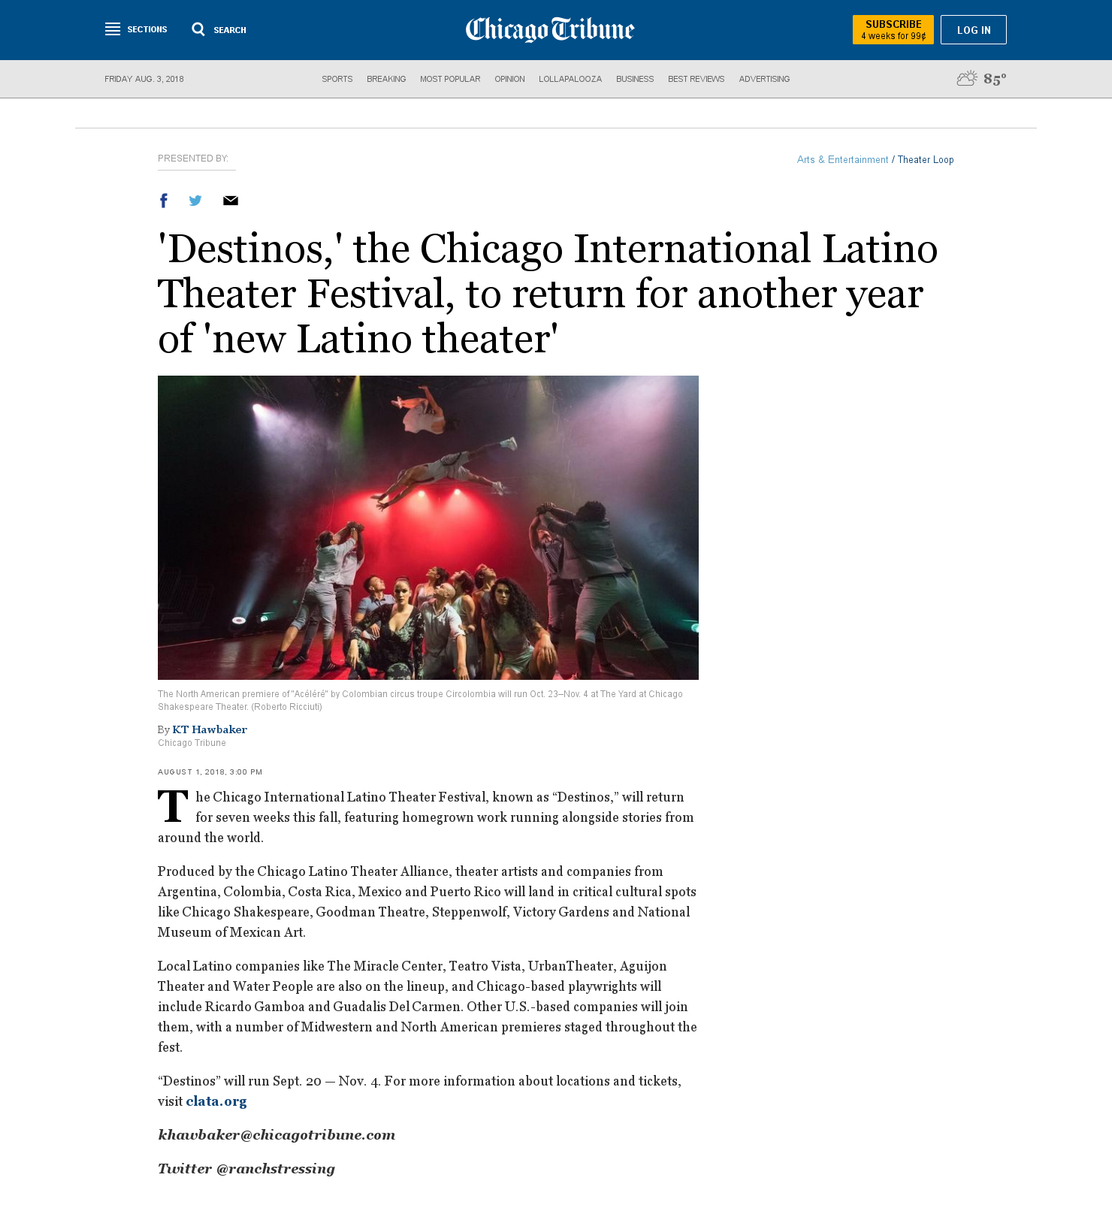Click the Presented By label
This screenshot has height=1223, width=1112.
[193, 158]
